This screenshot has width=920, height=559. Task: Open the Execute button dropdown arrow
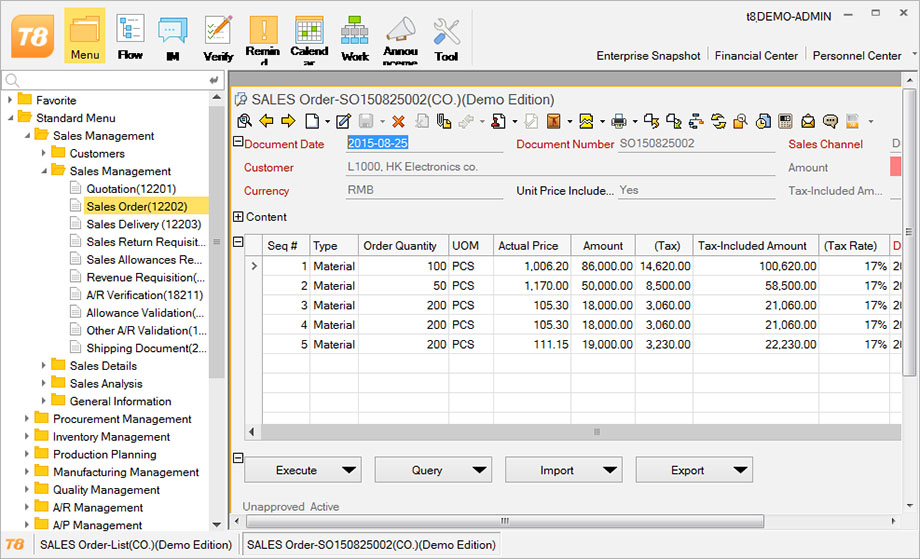point(349,470)
